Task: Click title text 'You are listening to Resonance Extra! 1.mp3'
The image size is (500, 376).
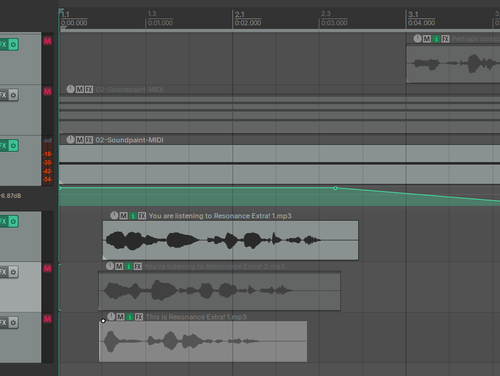Action: (220, 216)
